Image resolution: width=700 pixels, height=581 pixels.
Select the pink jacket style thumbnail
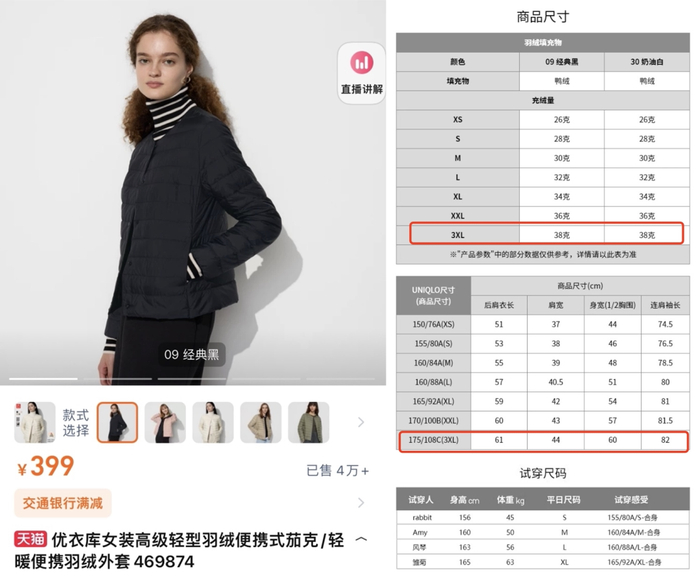tap(165, 422)
